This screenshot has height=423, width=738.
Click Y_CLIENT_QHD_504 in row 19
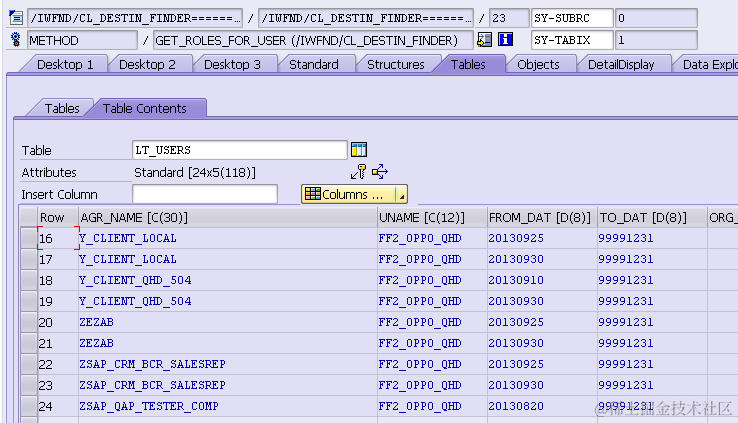click(135, 301)
